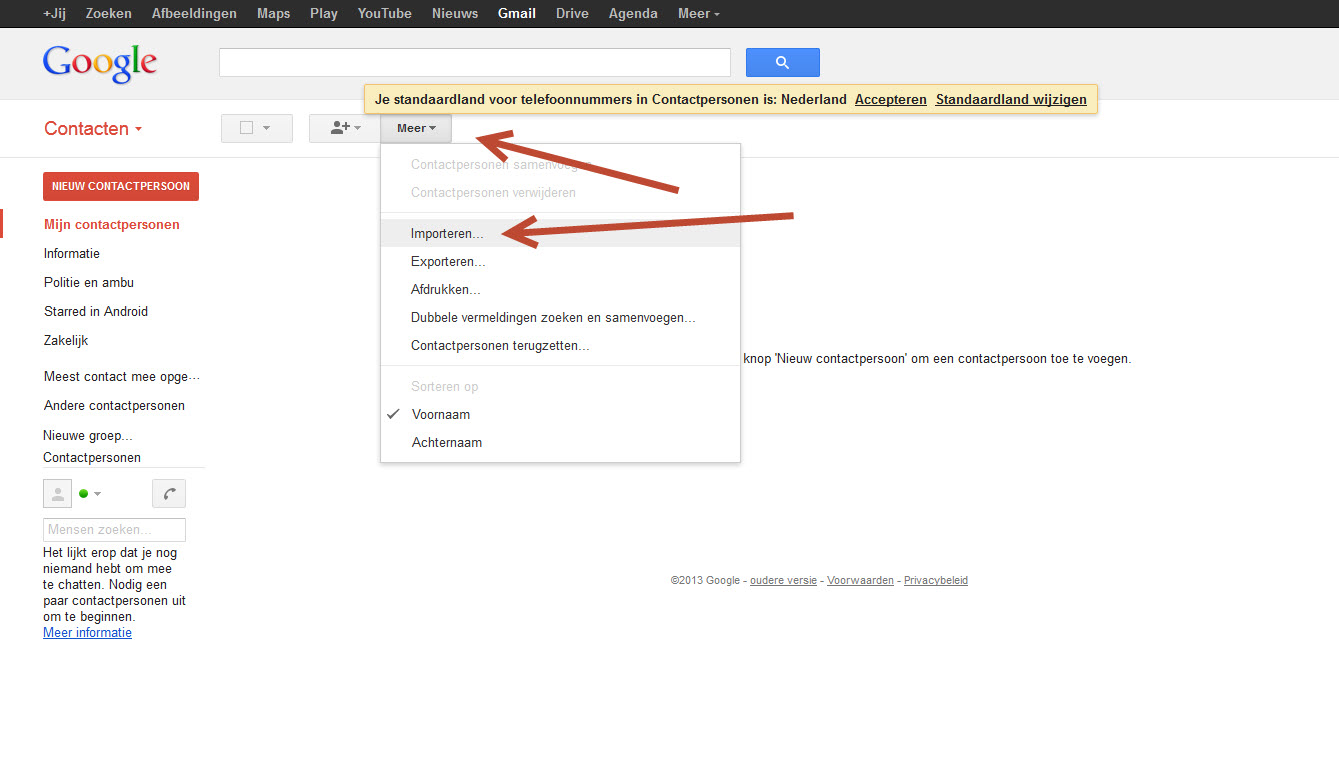Select Voornaam sort option
This screenshot has width=1339, height=783.
point(440,415)
